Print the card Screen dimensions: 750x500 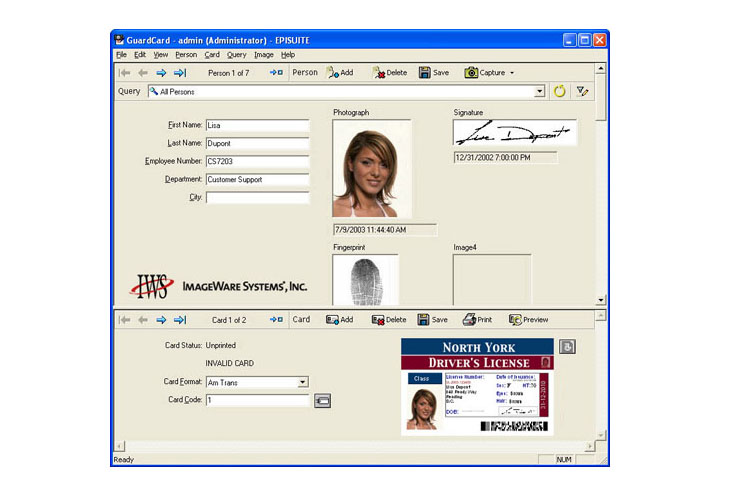tap(477, 320)
